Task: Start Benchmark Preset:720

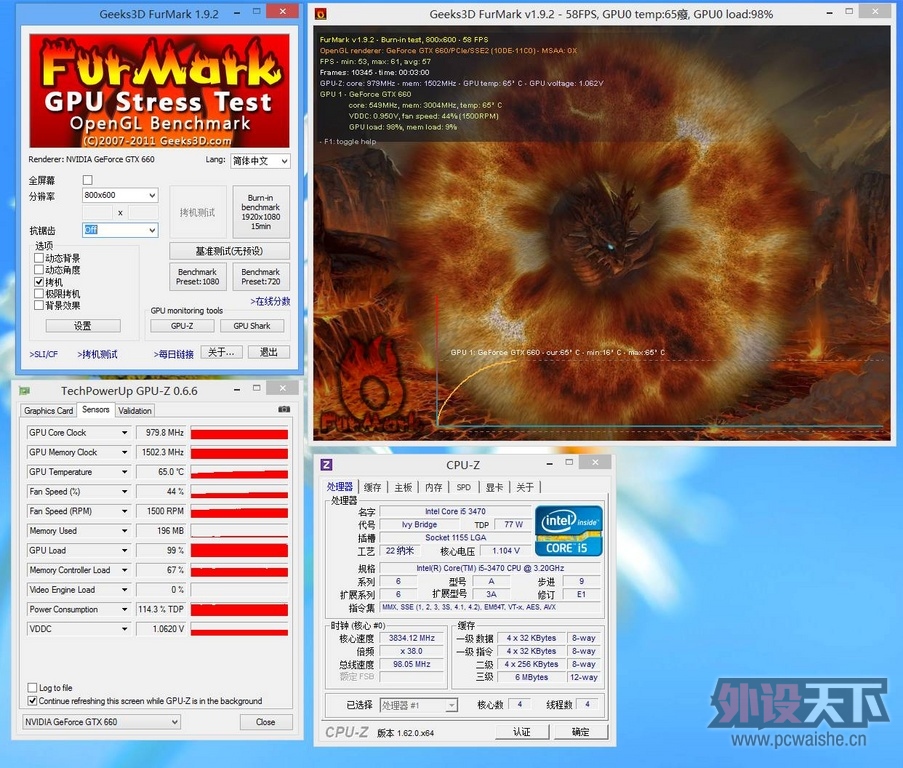Action: (261, 276)
